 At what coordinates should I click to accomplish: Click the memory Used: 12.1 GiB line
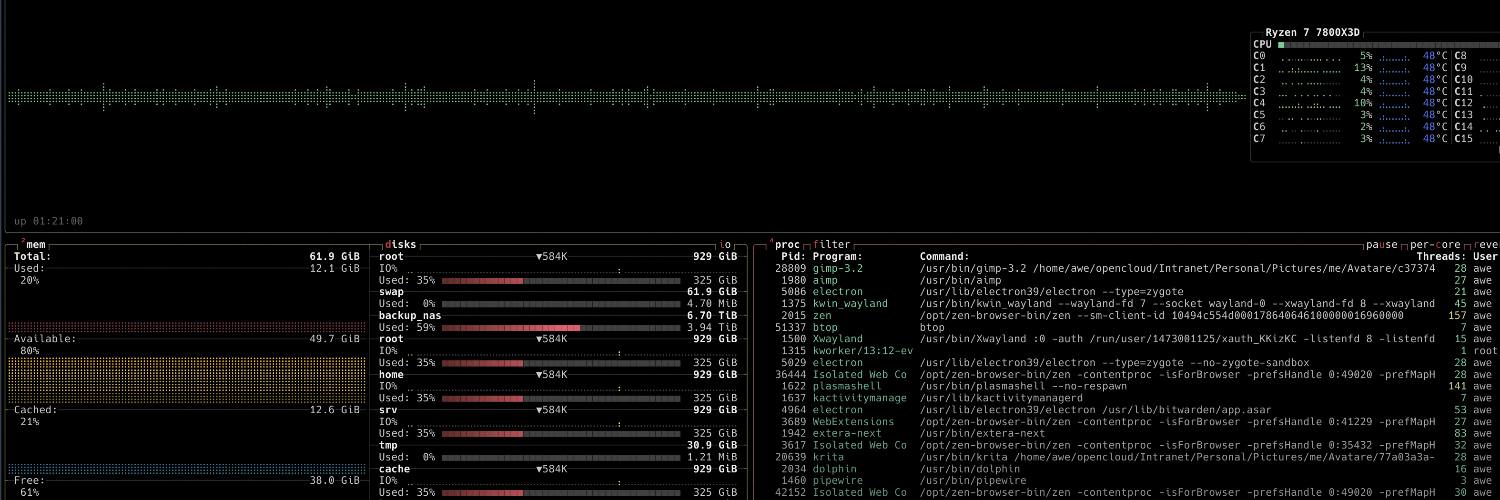[186, 268]
